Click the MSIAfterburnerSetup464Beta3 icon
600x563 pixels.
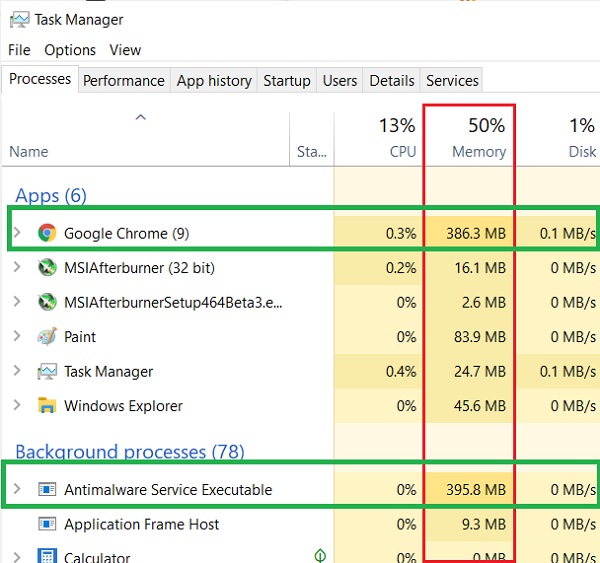coord(47,302)
